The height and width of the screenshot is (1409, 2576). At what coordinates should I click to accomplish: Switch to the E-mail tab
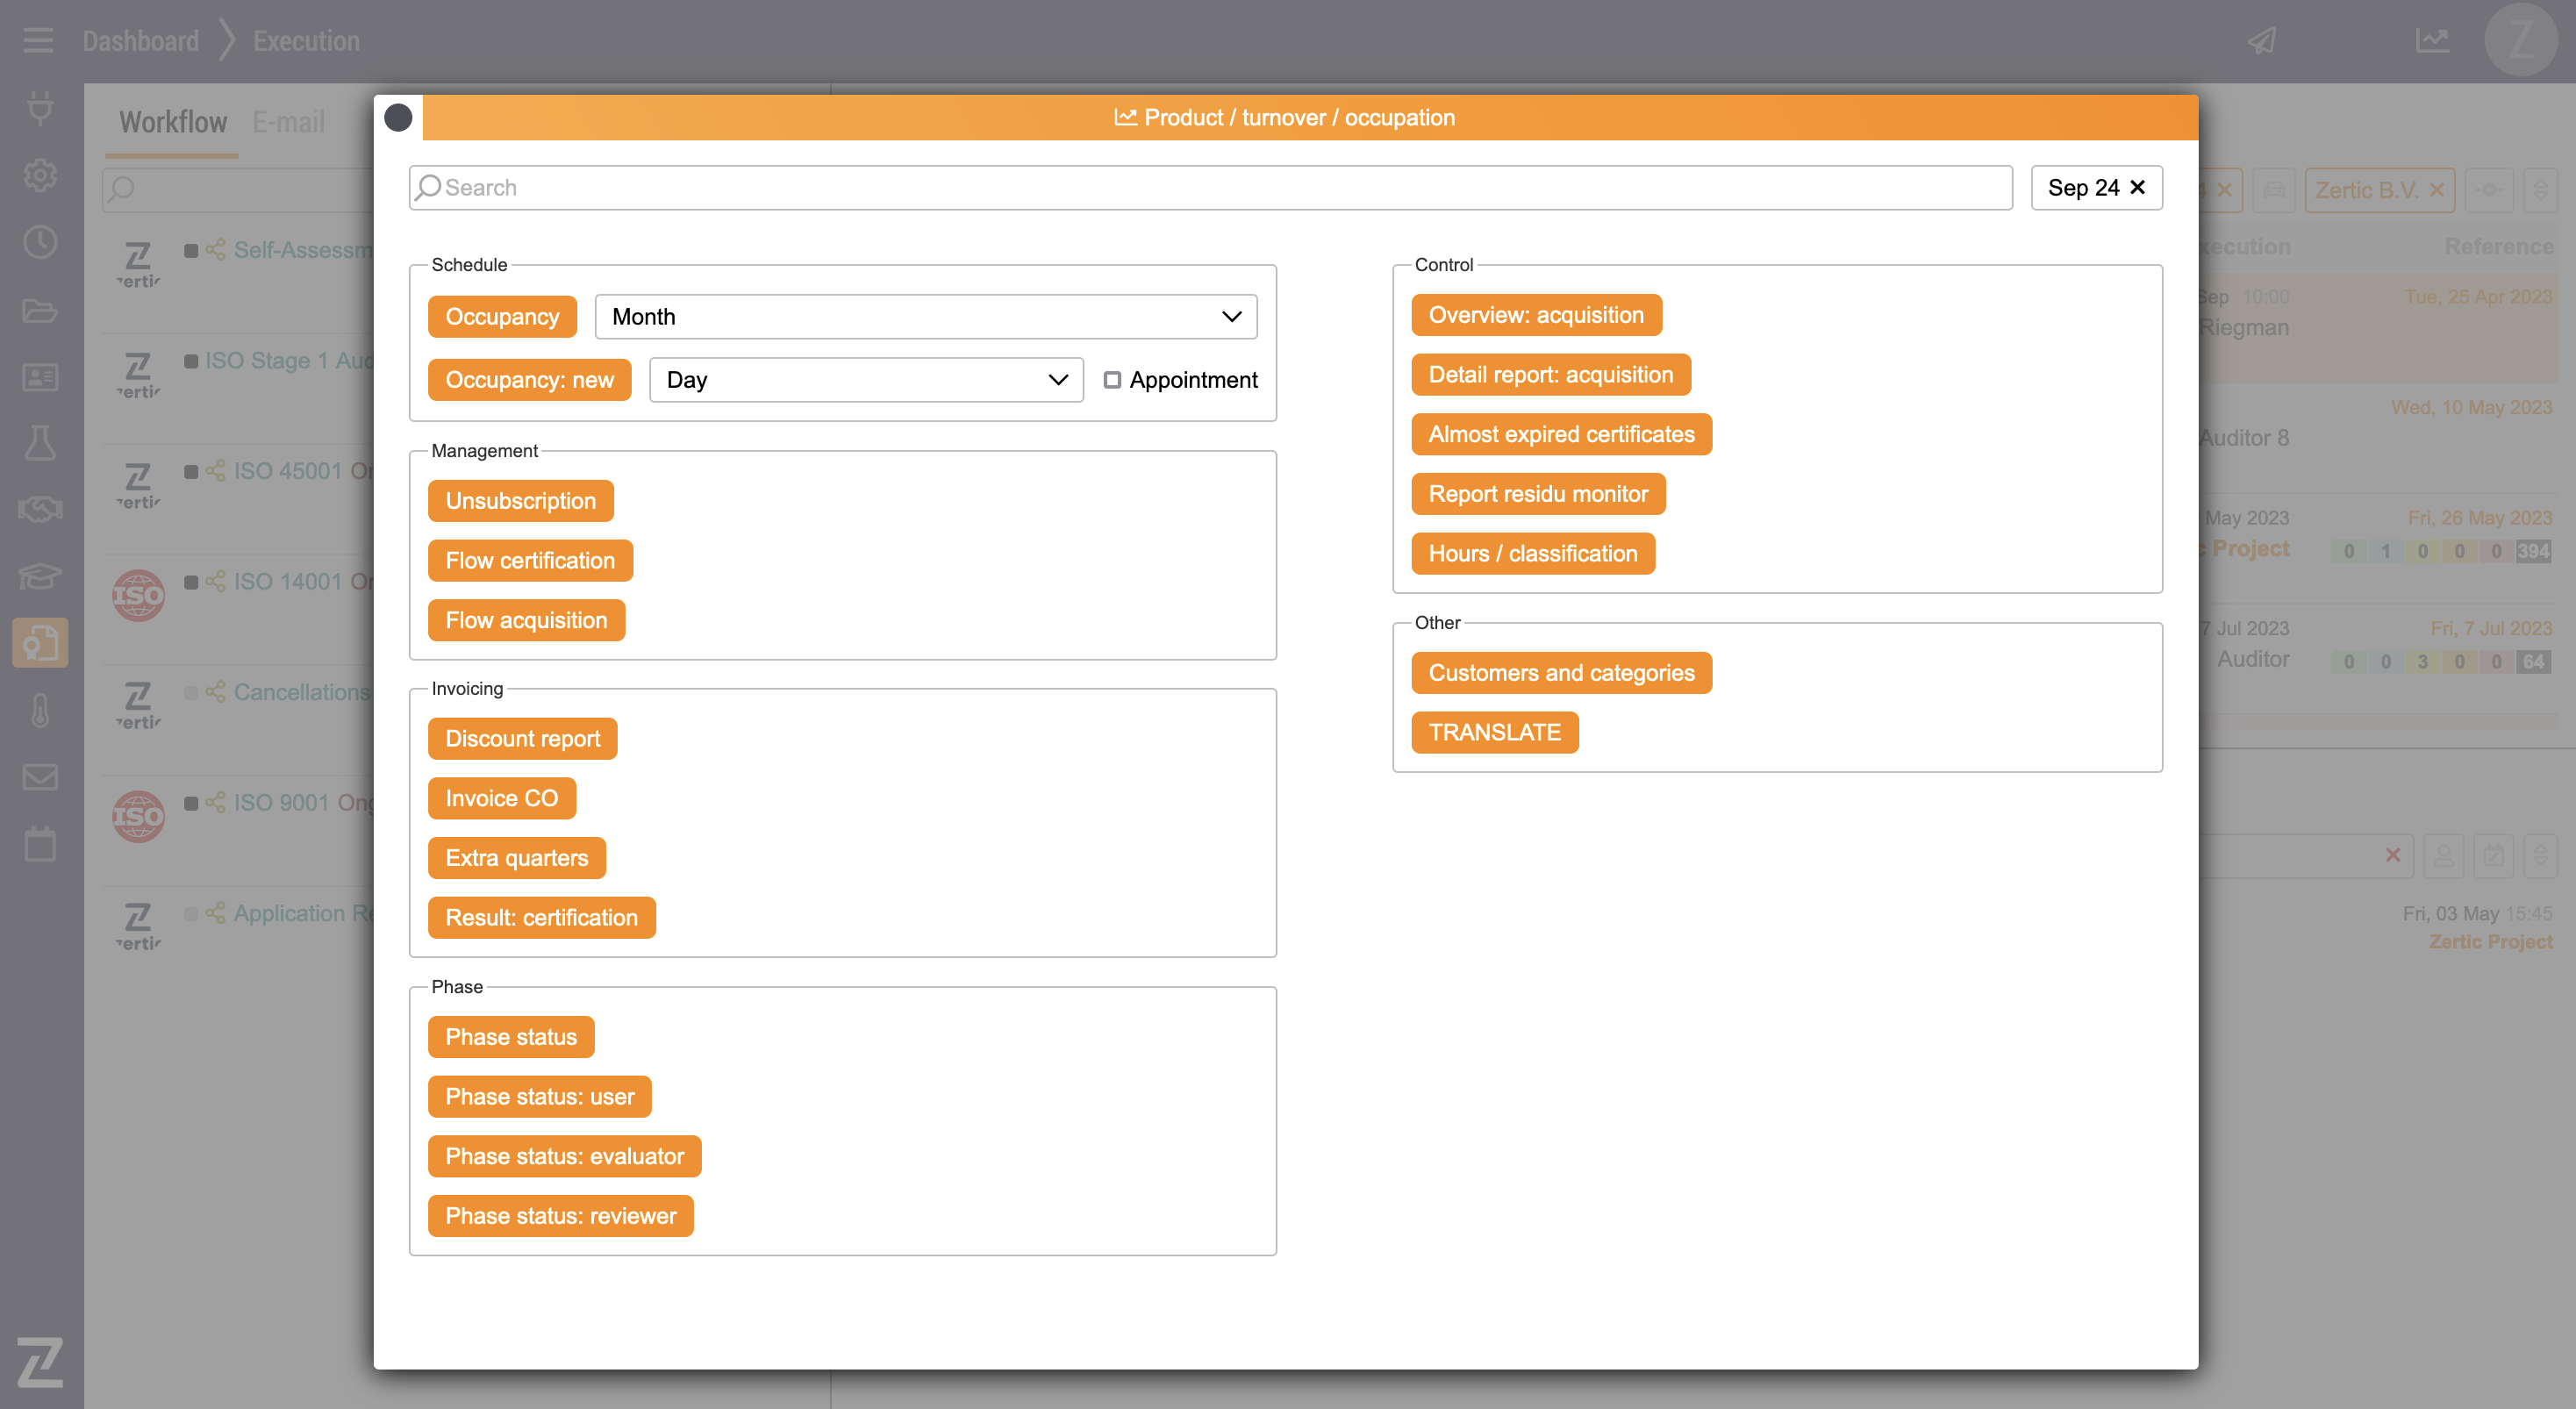click(288, 122)
